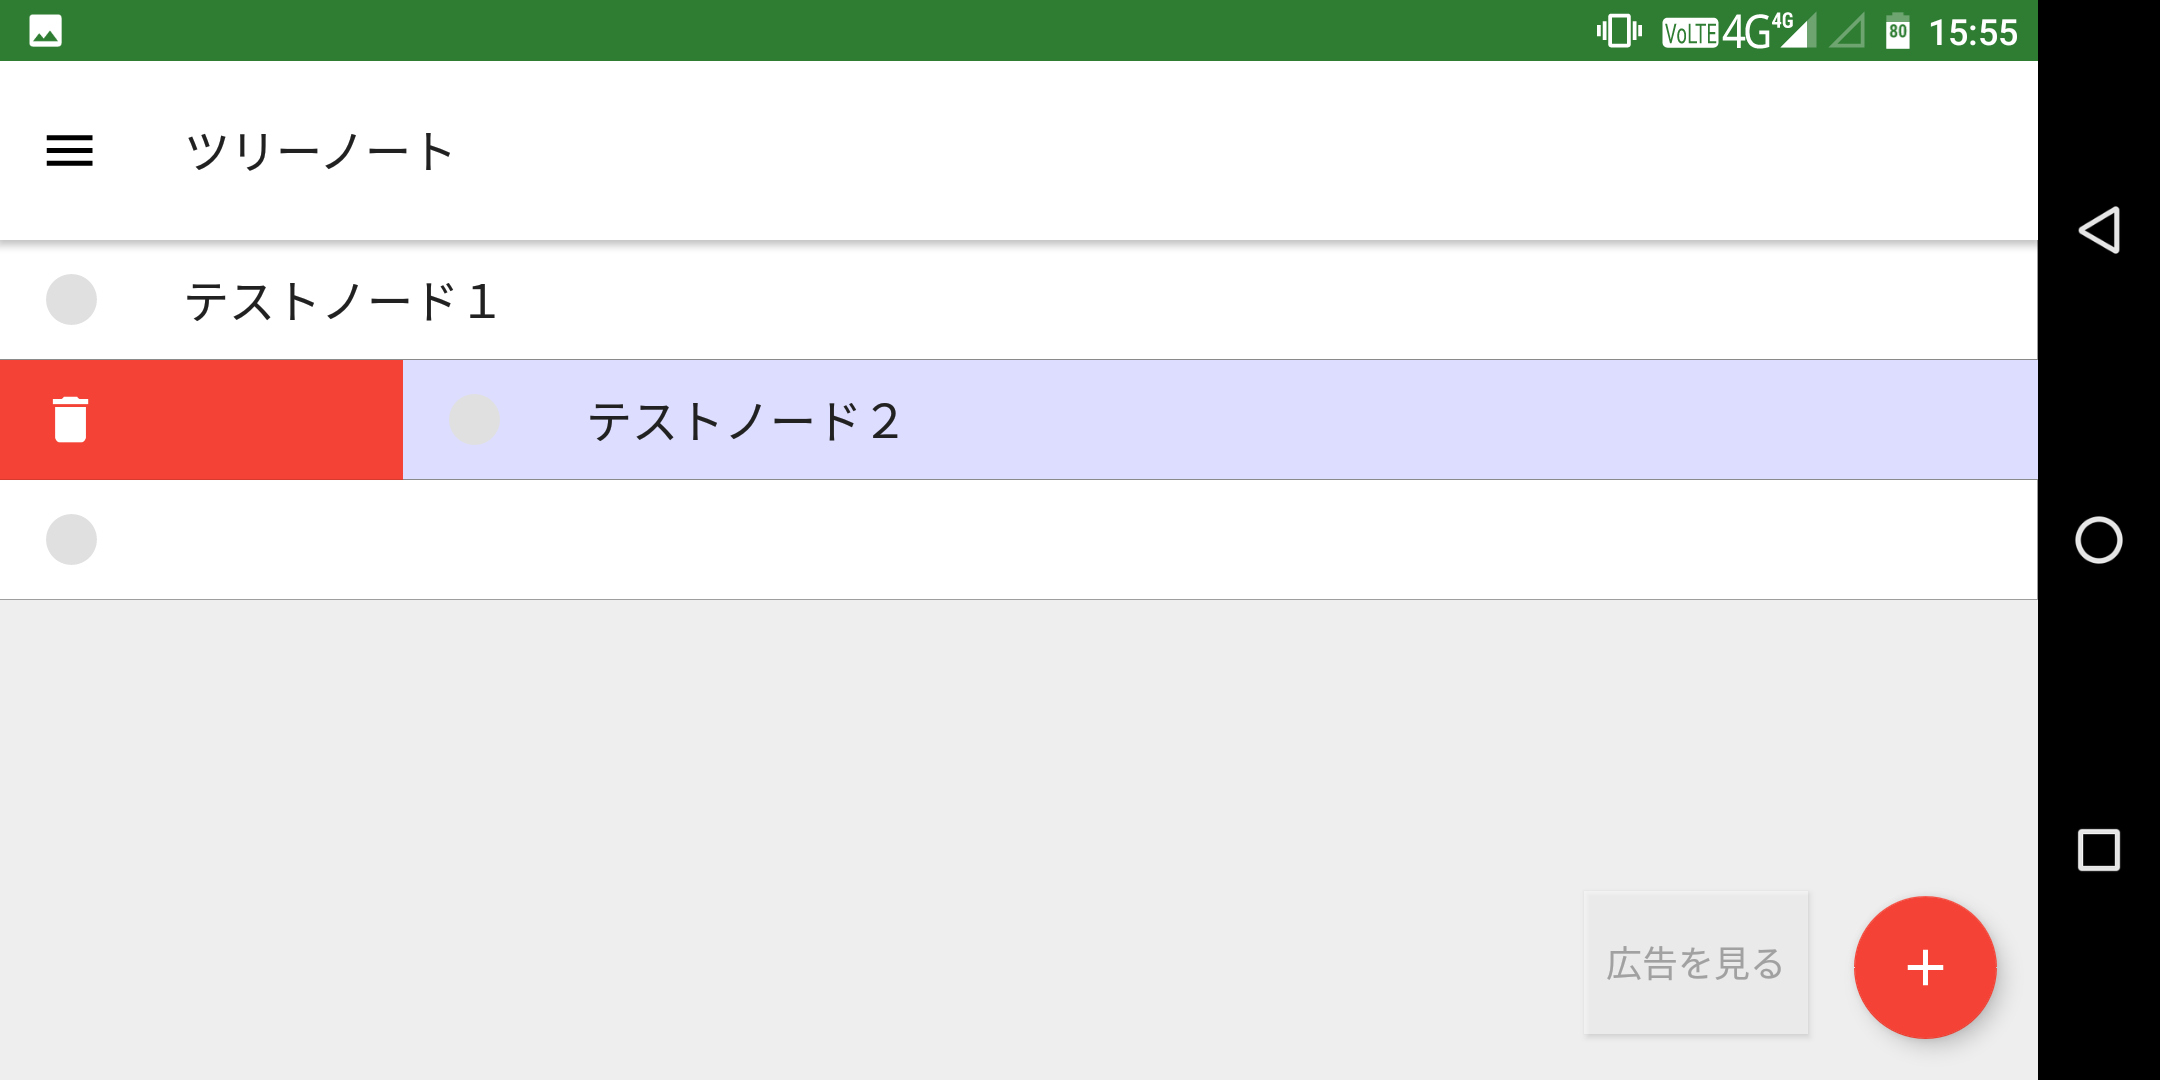Tap the red trash delete icon
This screenshot has height=1080, width=2160.
click(70, 419)
